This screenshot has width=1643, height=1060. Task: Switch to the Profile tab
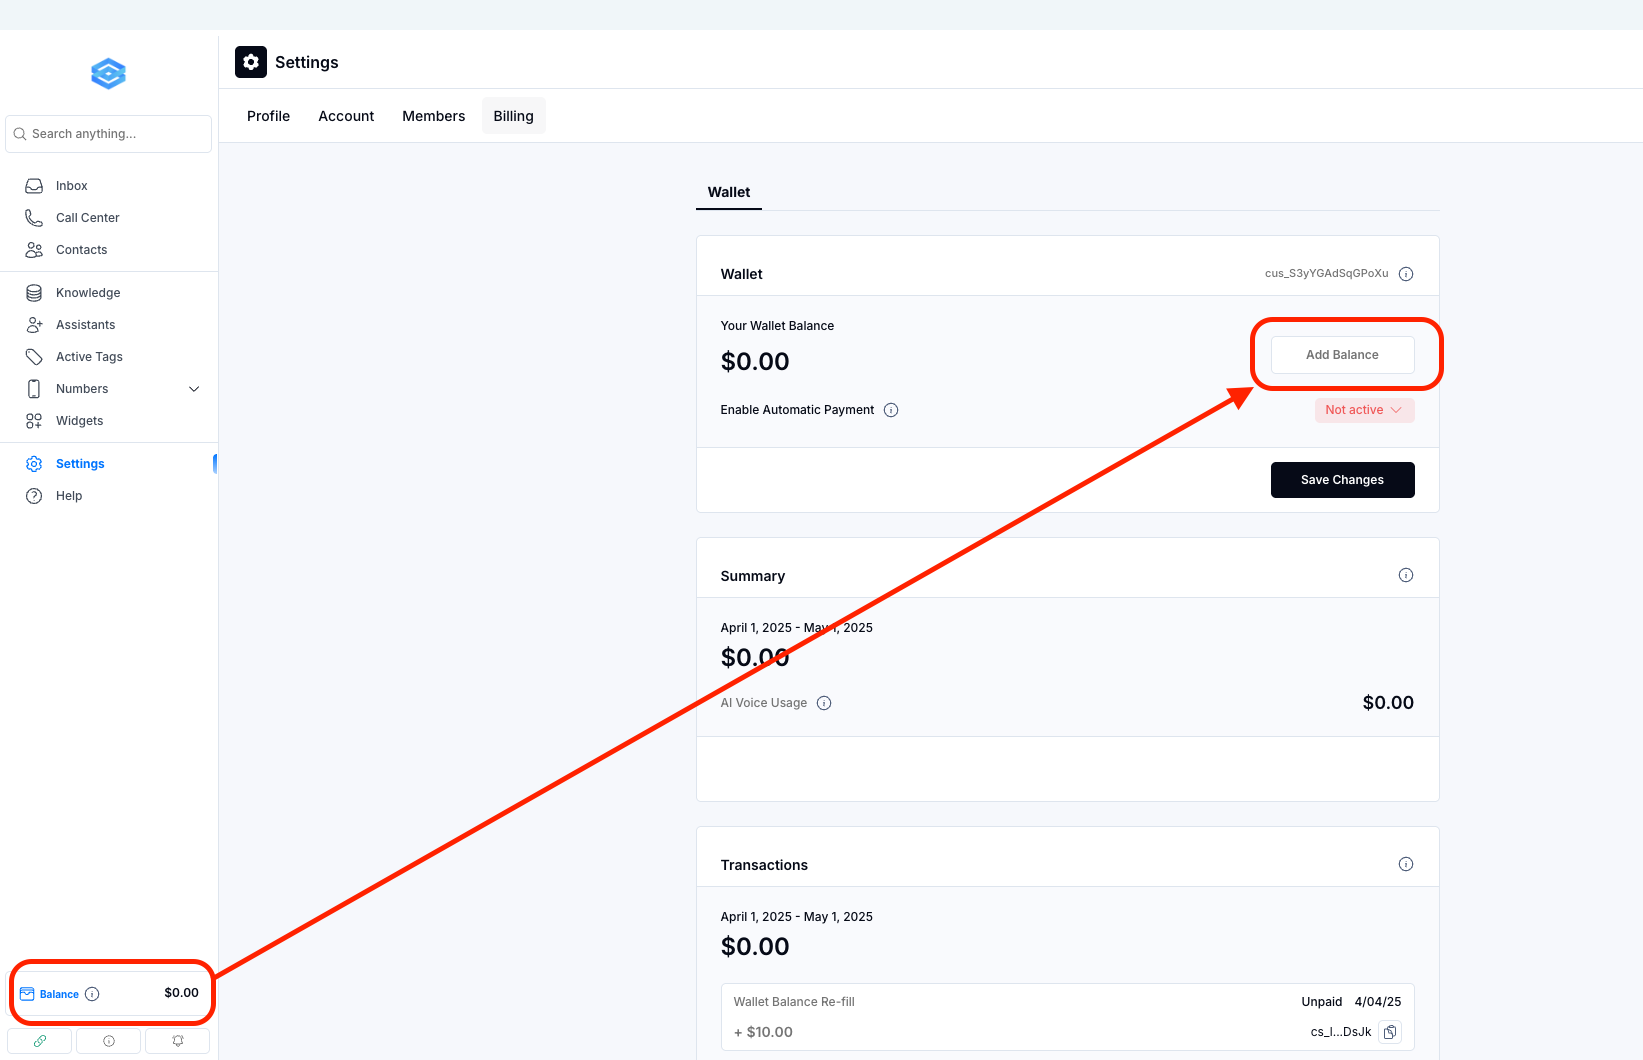pyautogui.click(x=268, y=116)
